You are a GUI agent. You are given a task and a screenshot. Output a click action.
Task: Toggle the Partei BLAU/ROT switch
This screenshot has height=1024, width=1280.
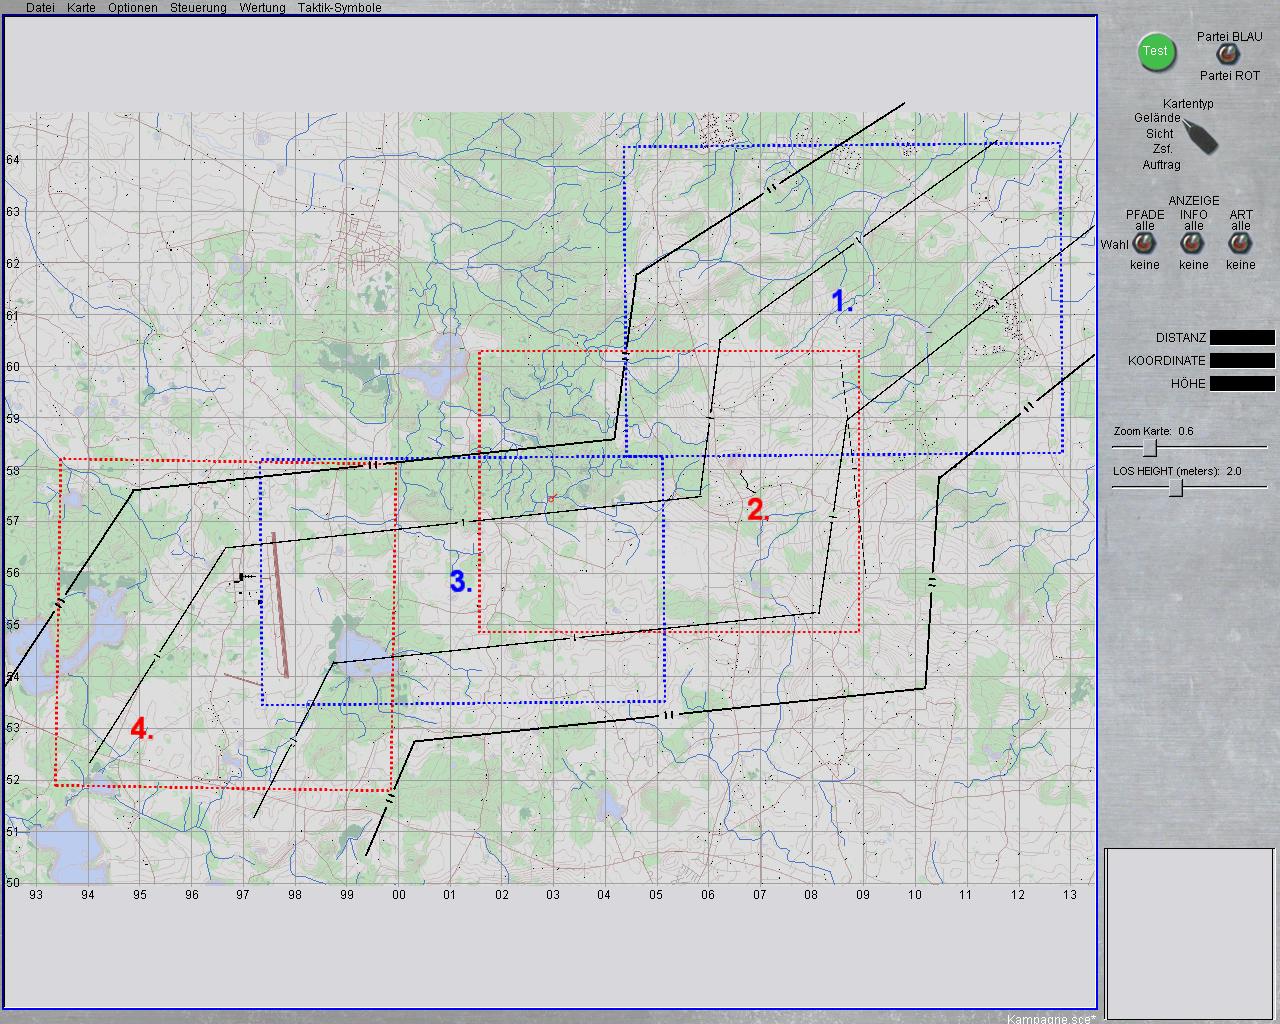tap(1226, 55)
